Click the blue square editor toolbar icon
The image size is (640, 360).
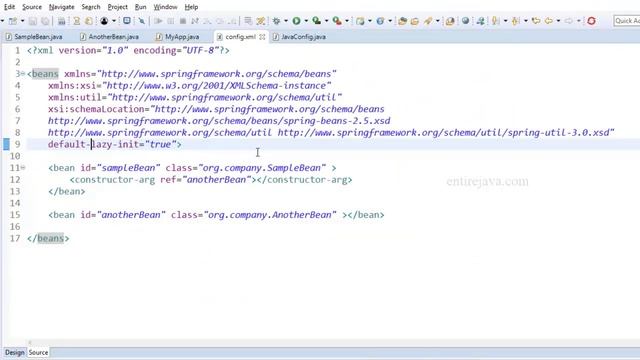(x=127, y=21)
